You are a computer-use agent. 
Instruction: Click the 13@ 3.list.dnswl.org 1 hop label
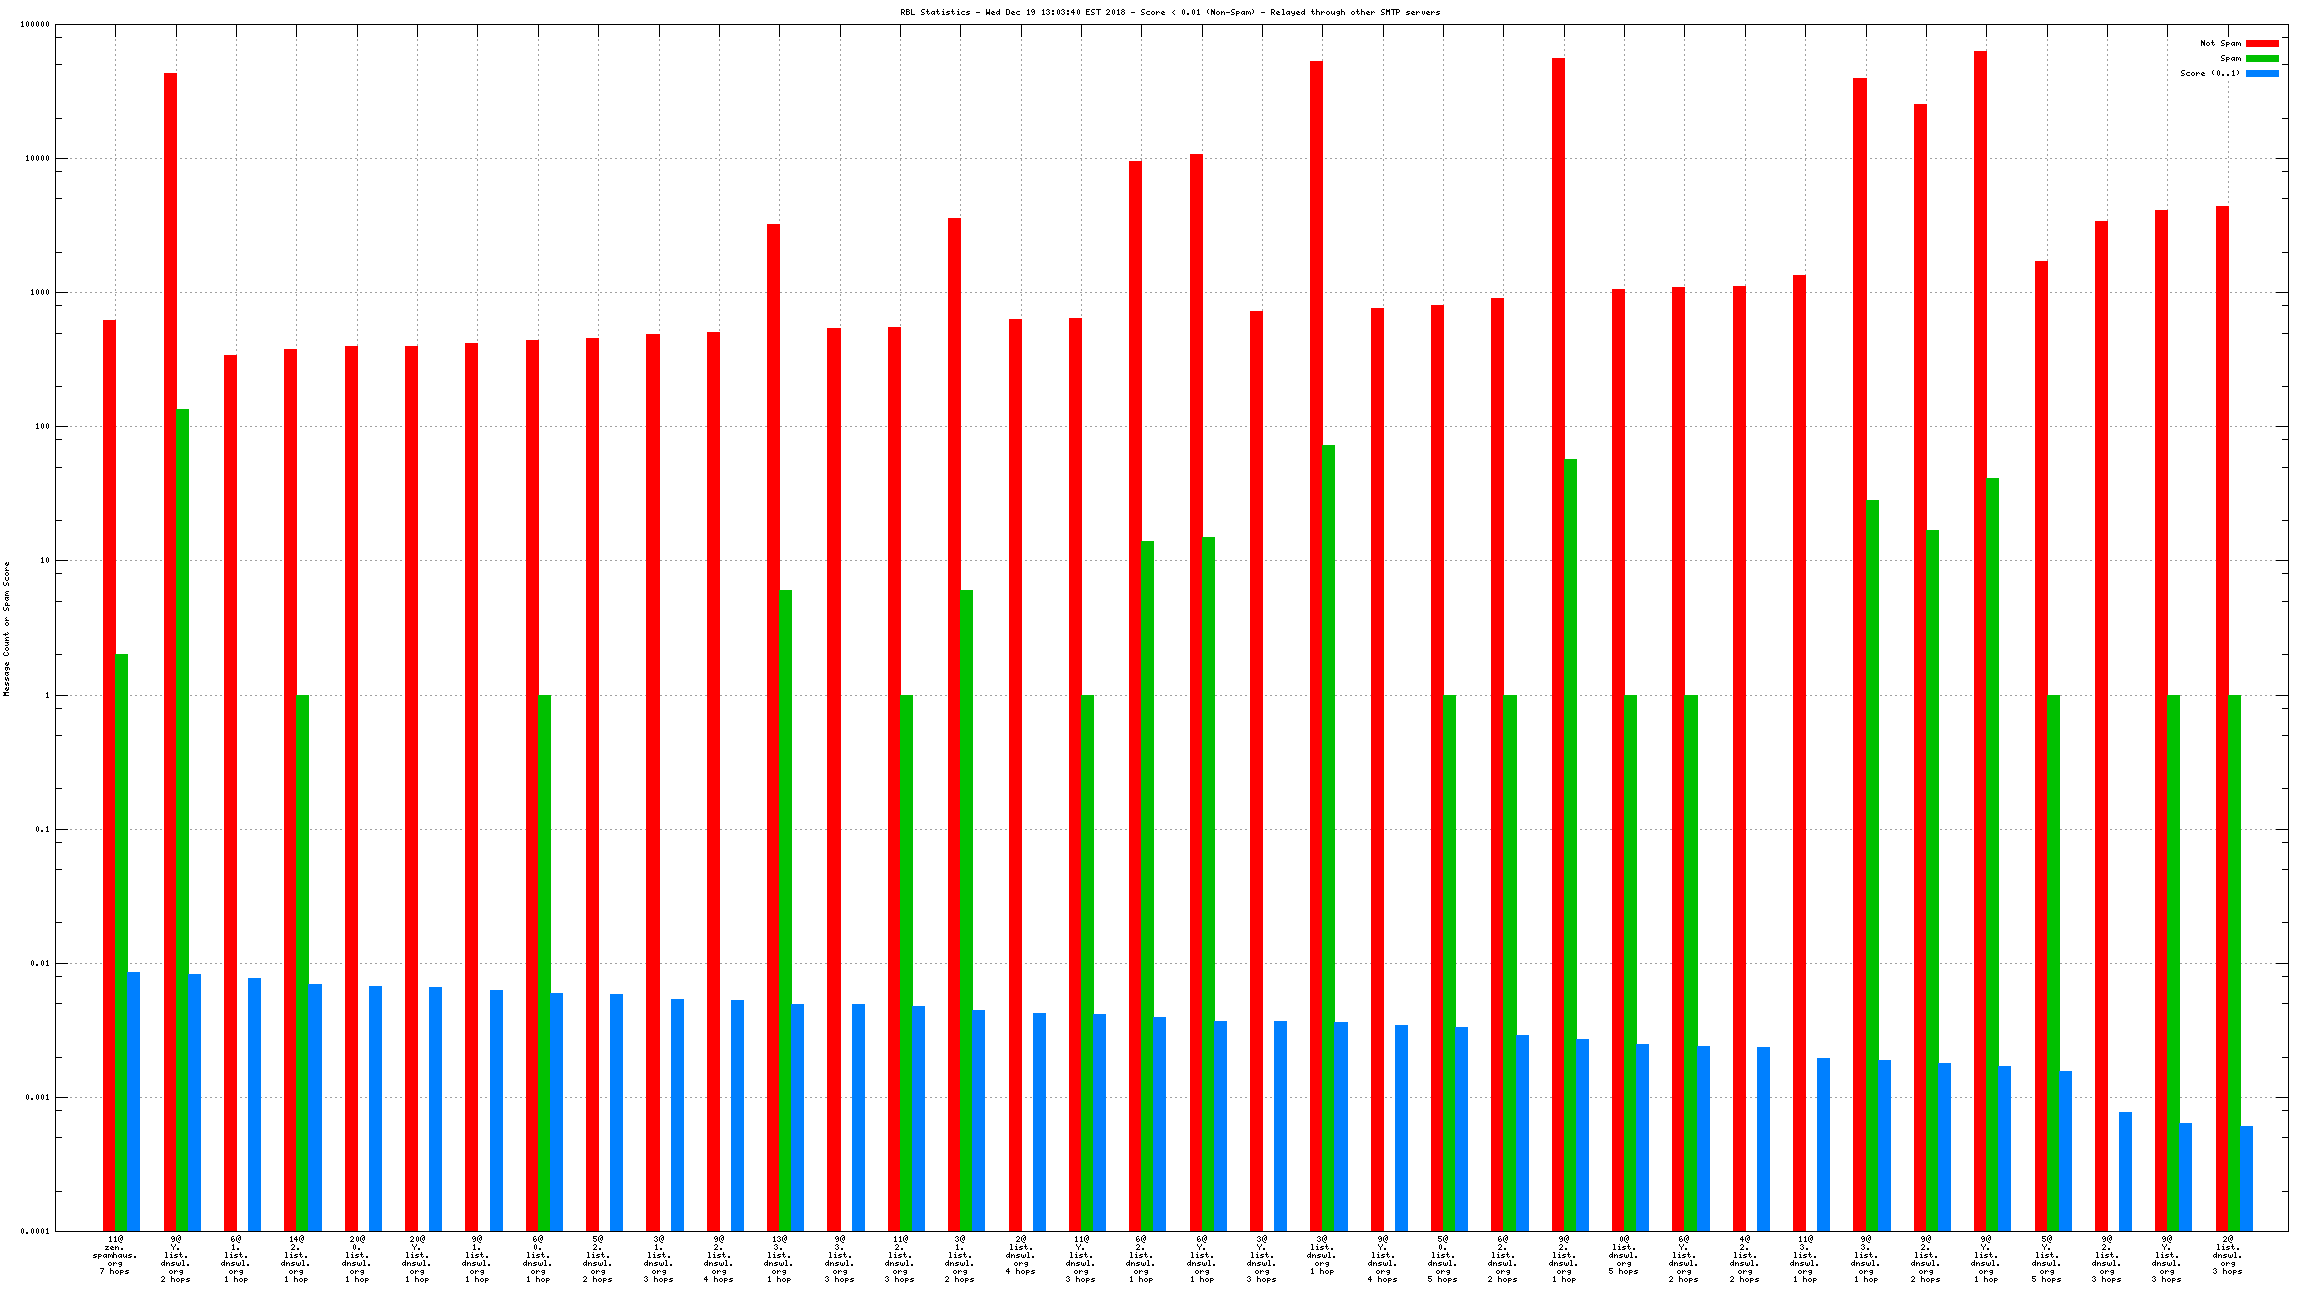click(779, 1259)
